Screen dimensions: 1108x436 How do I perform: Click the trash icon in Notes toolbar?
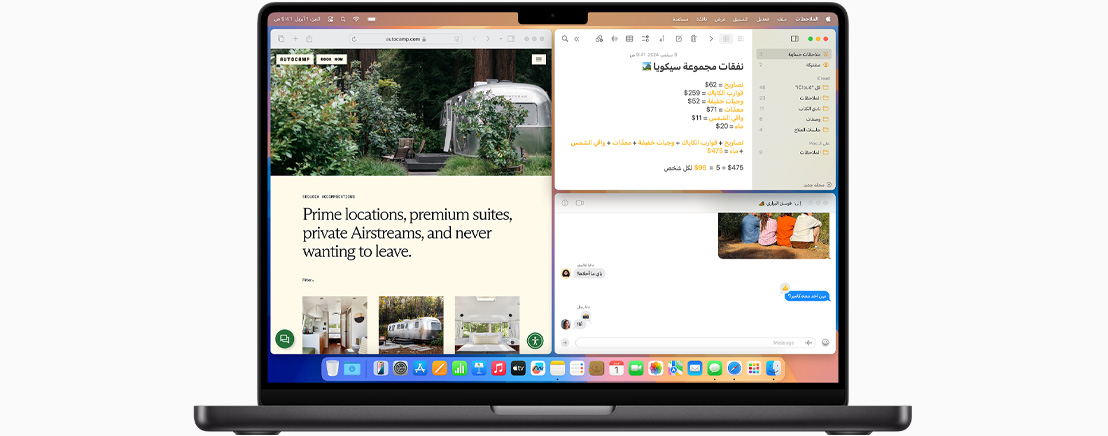pos(695,39)
